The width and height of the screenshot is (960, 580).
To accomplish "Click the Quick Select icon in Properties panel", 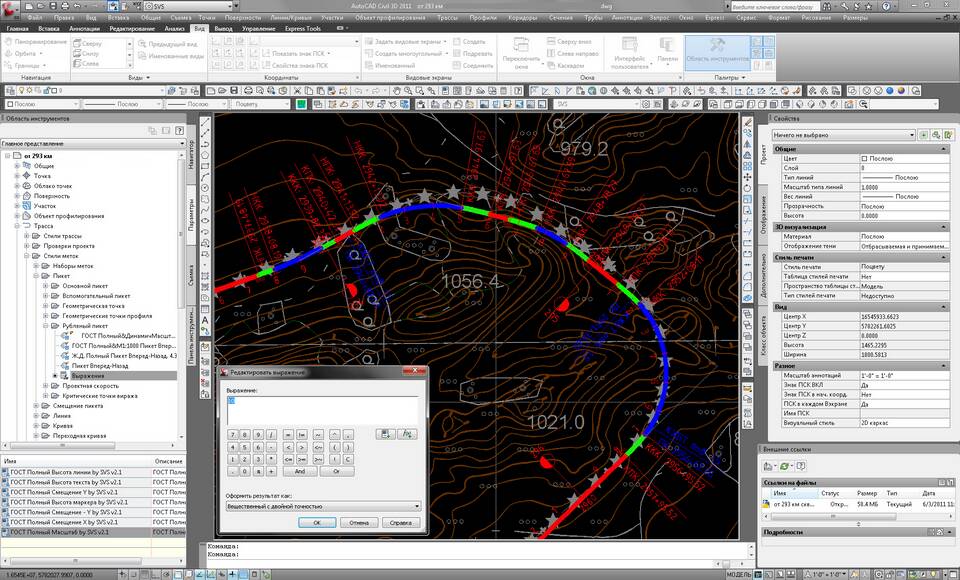I will click(x=936, y=134).
